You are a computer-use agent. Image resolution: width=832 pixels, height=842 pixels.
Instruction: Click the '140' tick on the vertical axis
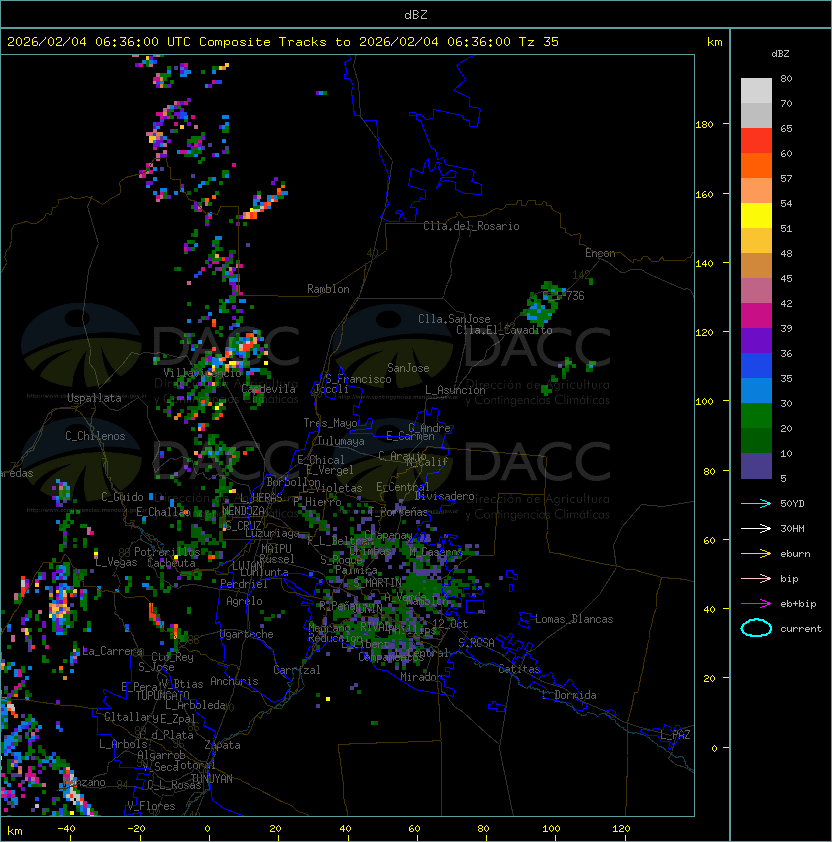(x=704, y=263)
